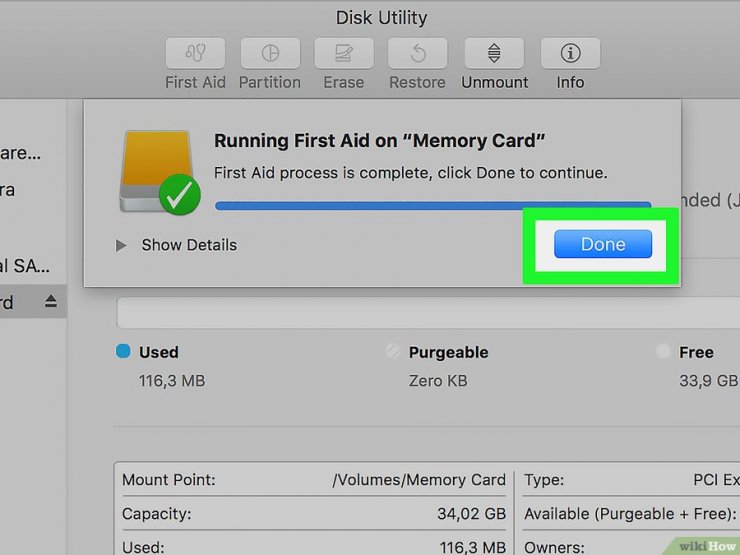Click the eject icon beside the sidebar volume
The width and height of the screenshot is (740, 555).
point(51,301)
